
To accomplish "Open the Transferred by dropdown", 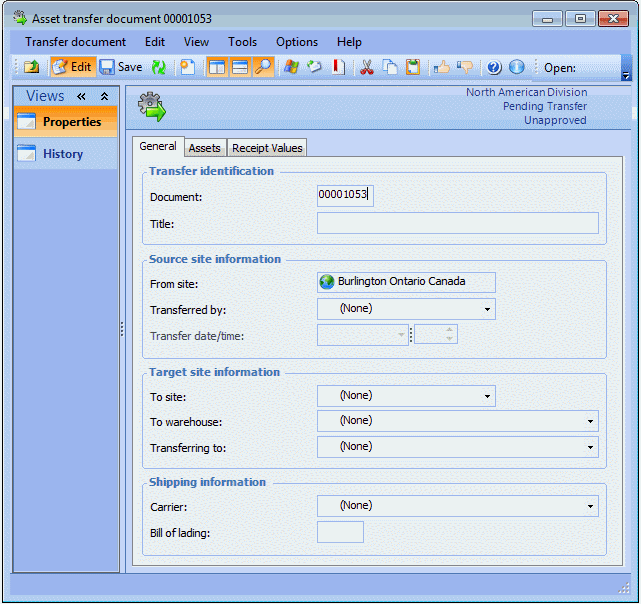I will pos(487,309).
